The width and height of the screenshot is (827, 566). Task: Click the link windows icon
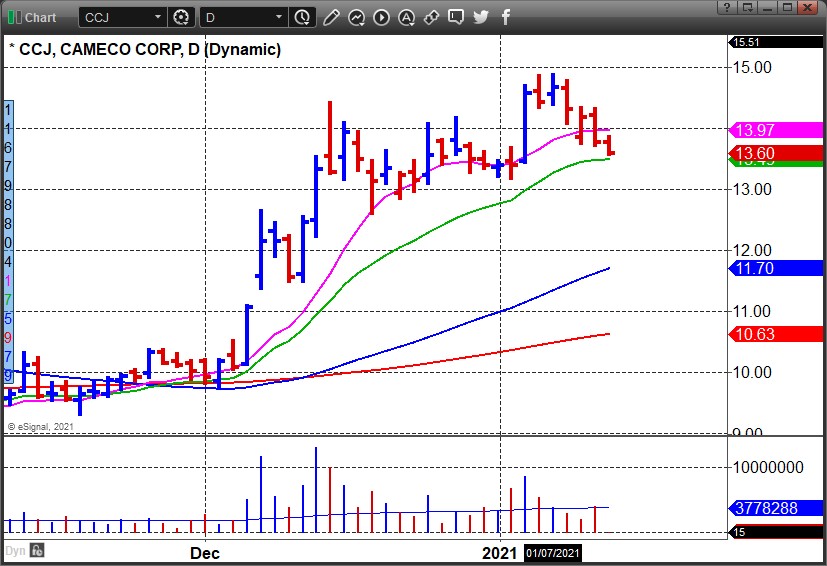point(431,17)
